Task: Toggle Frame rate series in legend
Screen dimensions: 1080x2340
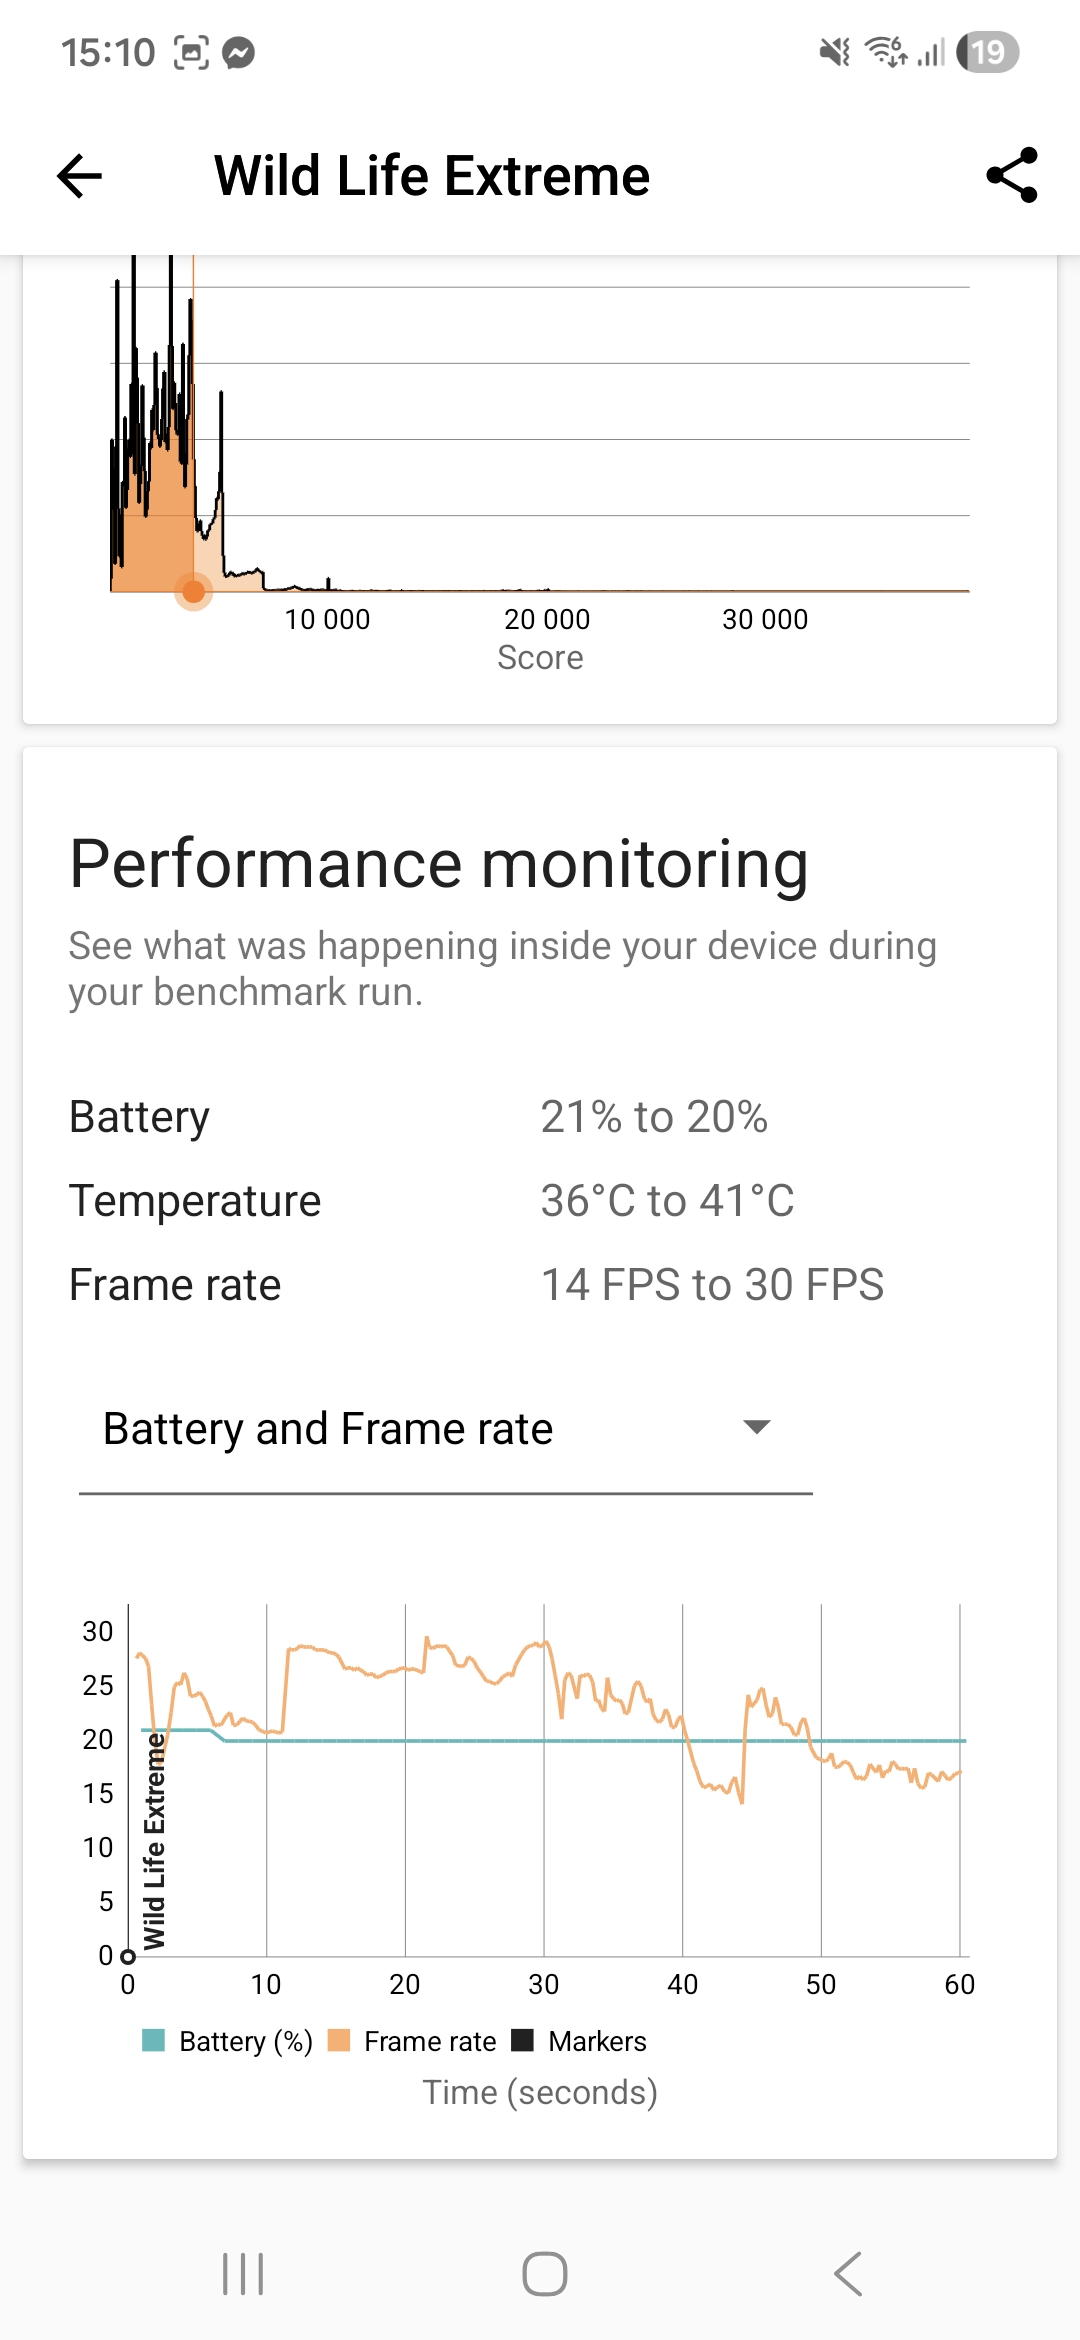Action: (x=412, y=2041)
